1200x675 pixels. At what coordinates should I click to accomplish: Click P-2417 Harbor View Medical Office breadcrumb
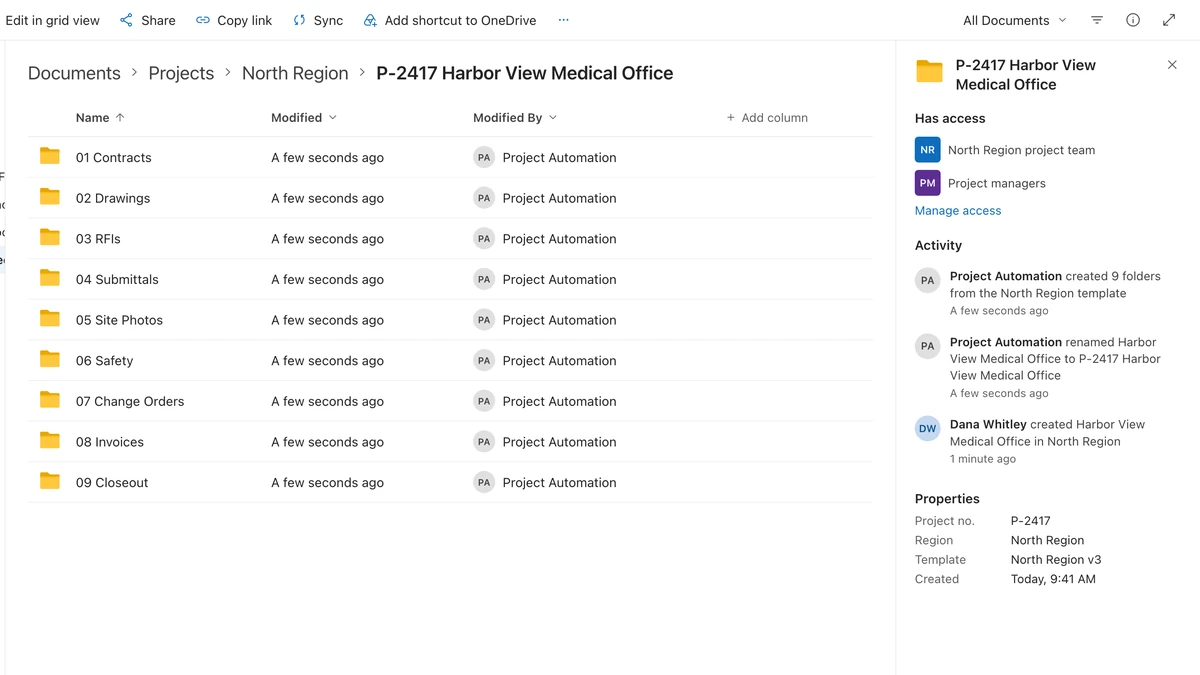[x=525, y=73]
